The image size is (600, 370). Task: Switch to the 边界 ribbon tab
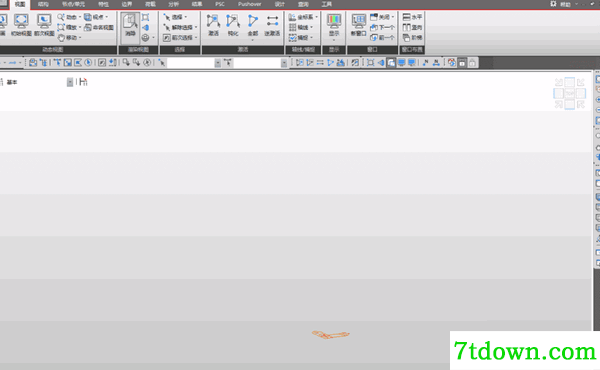(127, 4)
